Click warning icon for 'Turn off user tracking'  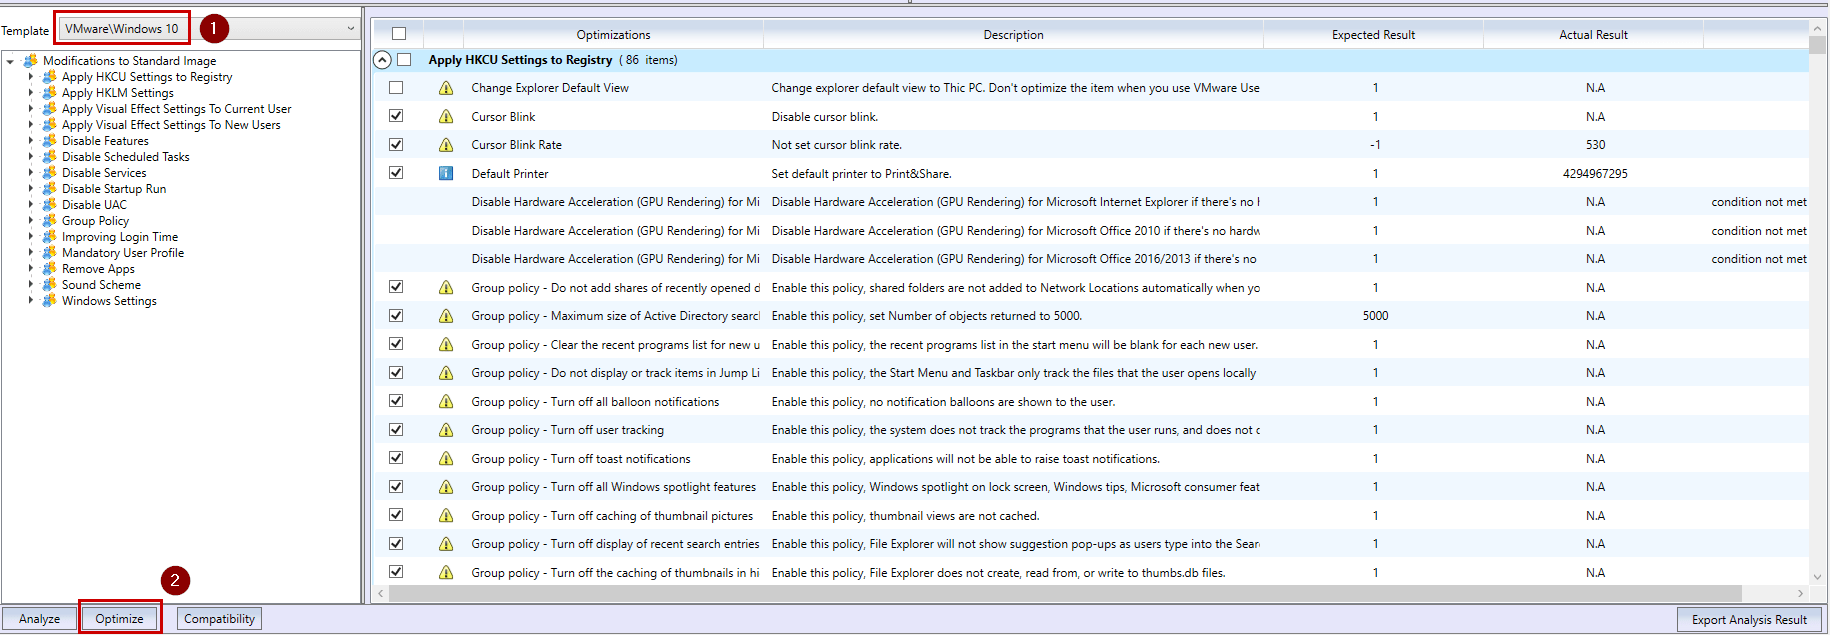click(446, 430)
